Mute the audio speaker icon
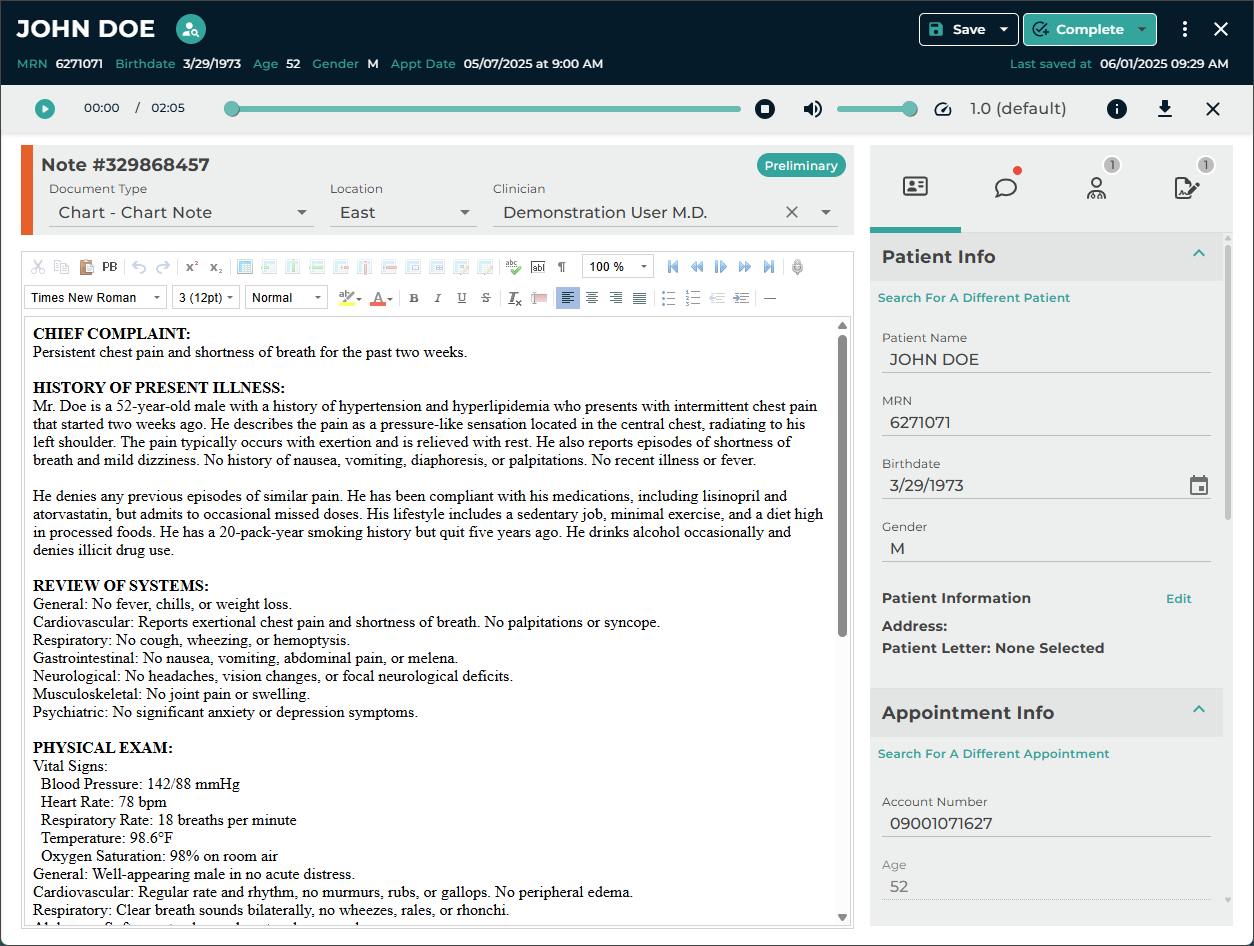This screenshot has height=946, width=1254. pyautogui.click(x=813, y=109)
